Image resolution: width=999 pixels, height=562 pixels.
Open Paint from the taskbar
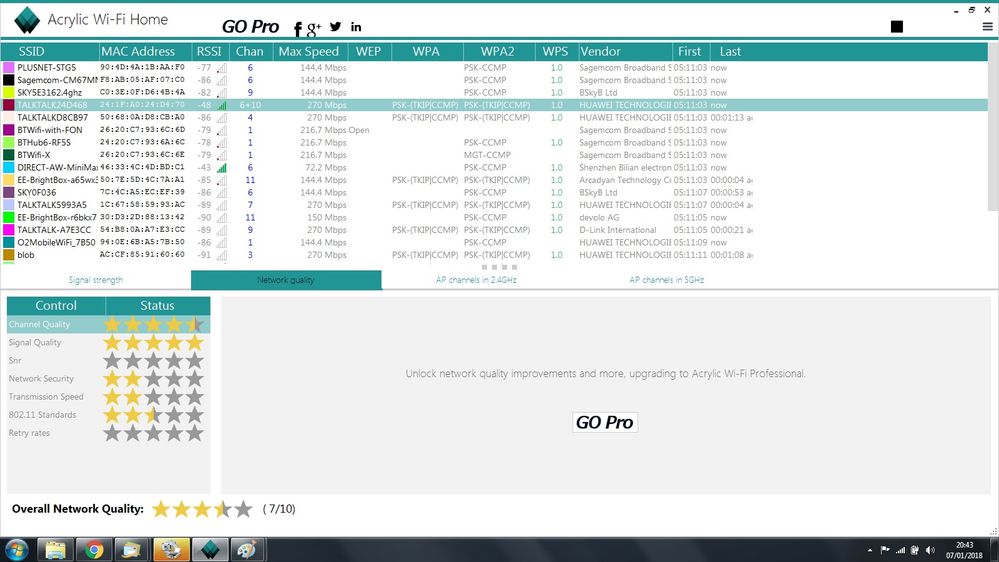click(247, 549)
